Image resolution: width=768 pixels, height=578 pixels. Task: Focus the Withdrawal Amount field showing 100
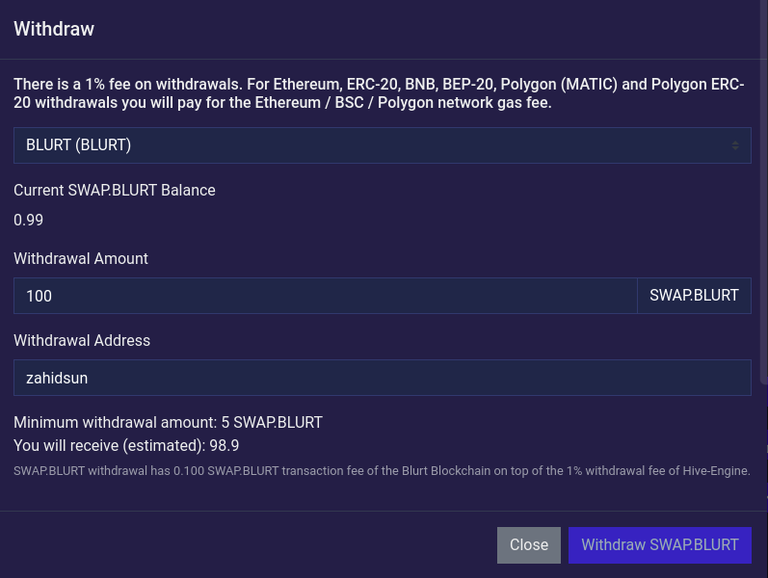325,295
